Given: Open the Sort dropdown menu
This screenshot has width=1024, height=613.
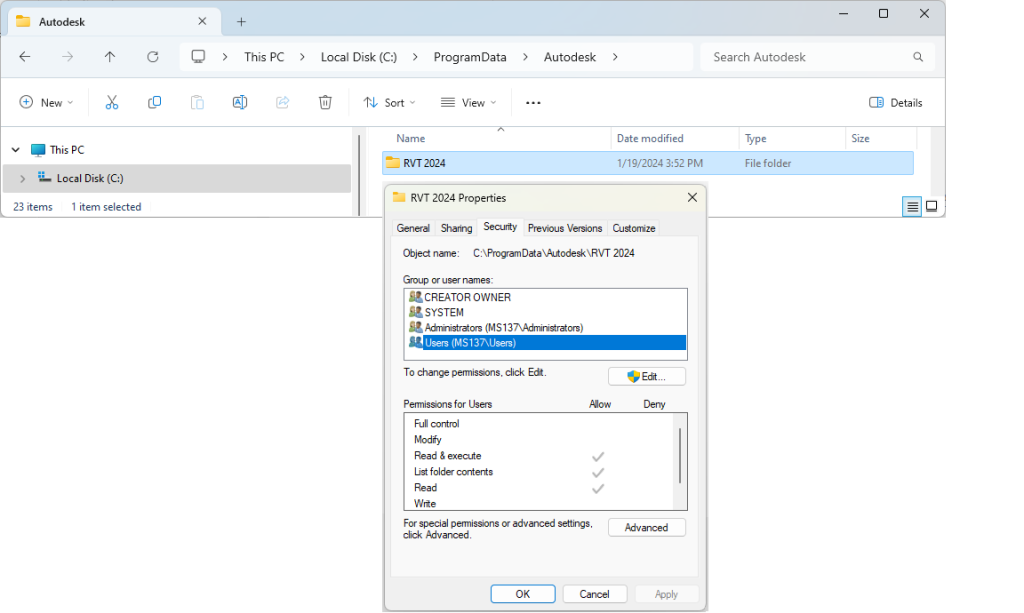Looking at the screenshot, I should coord(390,102).
